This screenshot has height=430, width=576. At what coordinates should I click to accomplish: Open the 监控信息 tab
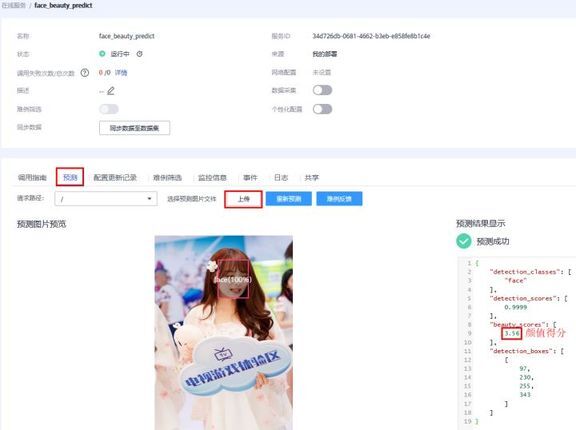tap(212, 178)
